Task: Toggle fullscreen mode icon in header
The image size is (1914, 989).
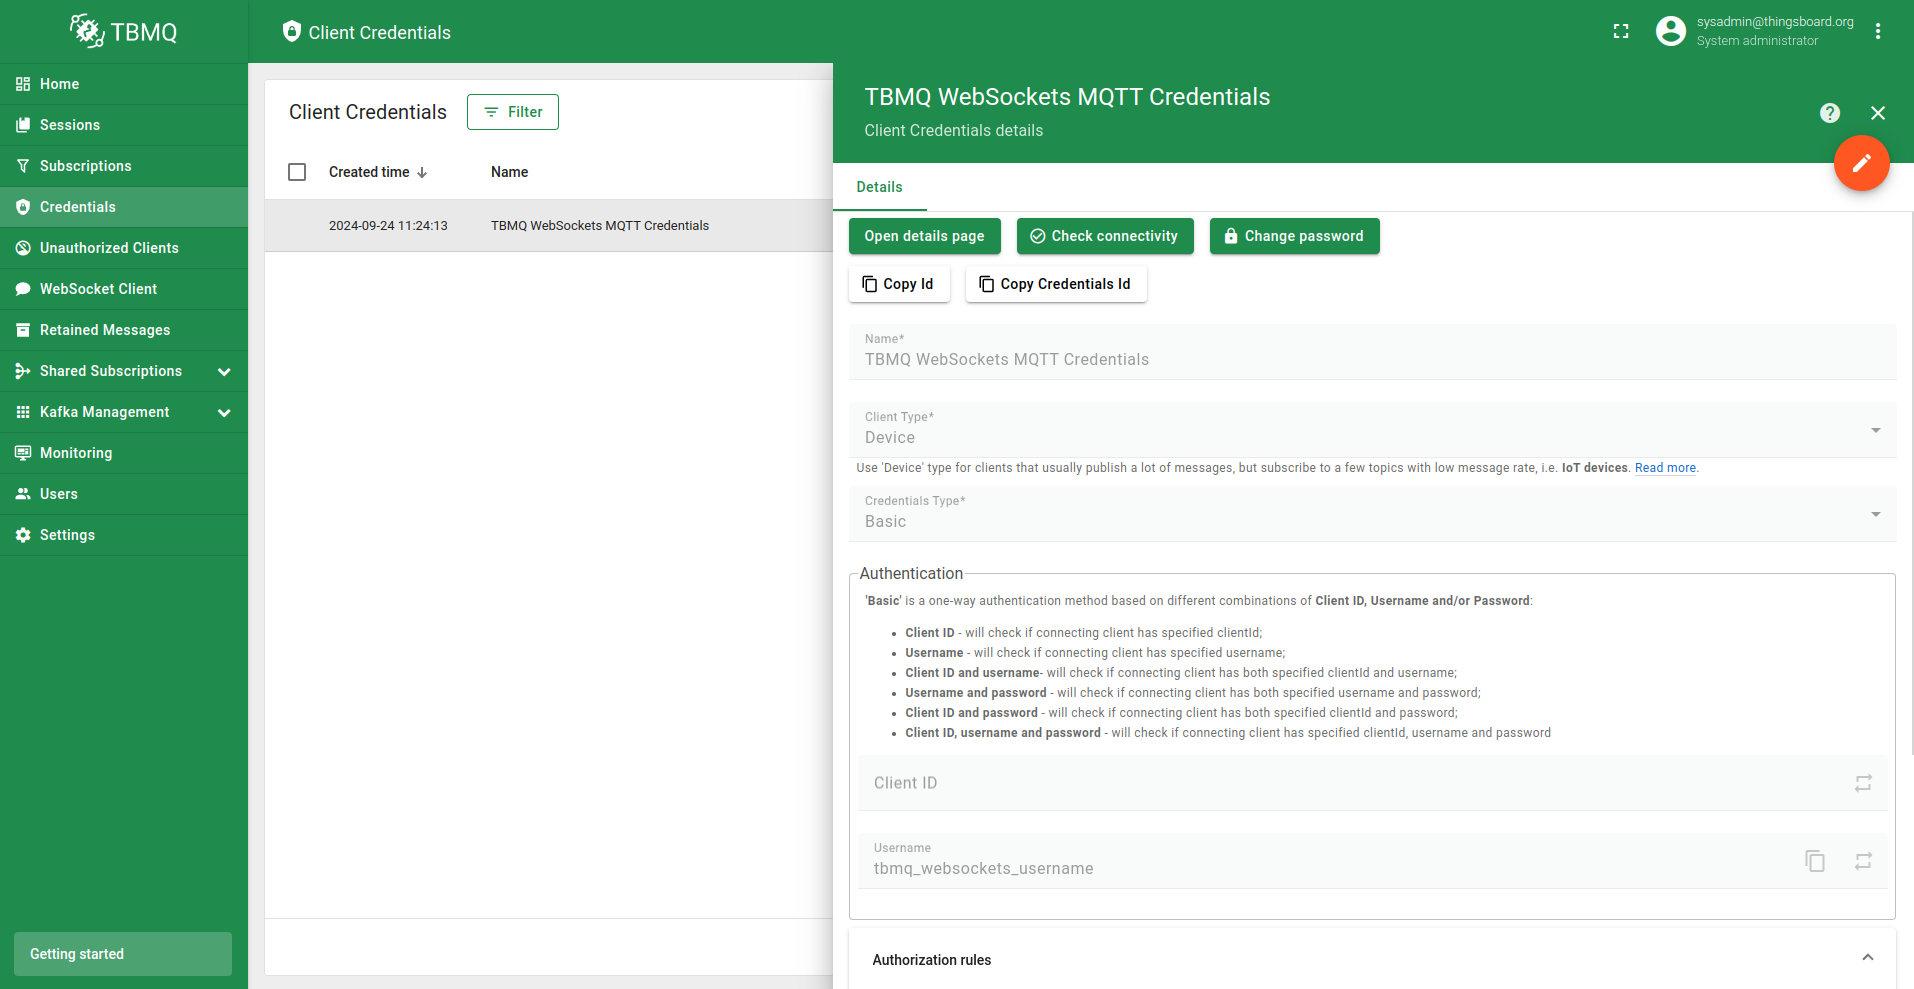Action: [x=1621, y=32]
